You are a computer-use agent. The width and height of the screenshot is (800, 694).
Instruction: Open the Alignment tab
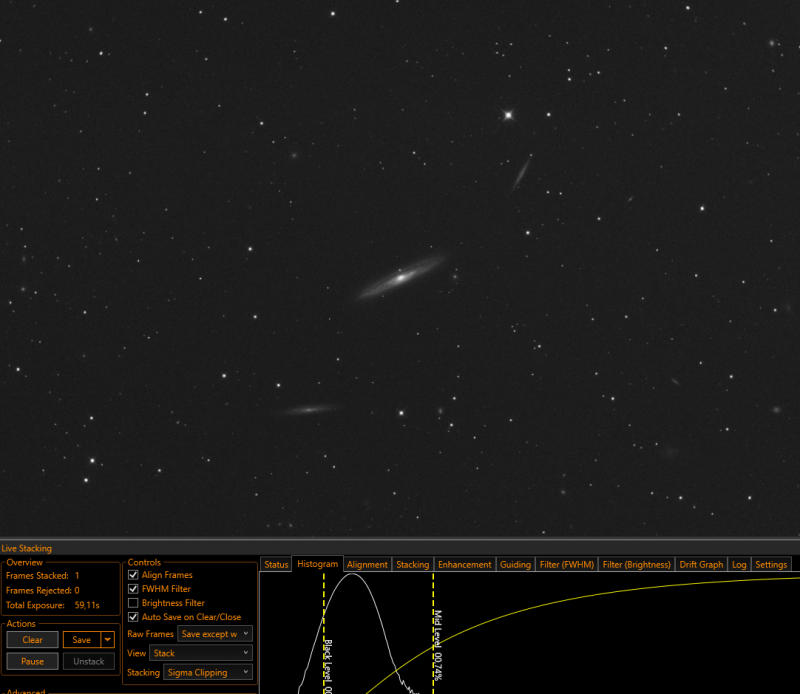(367, 564)
